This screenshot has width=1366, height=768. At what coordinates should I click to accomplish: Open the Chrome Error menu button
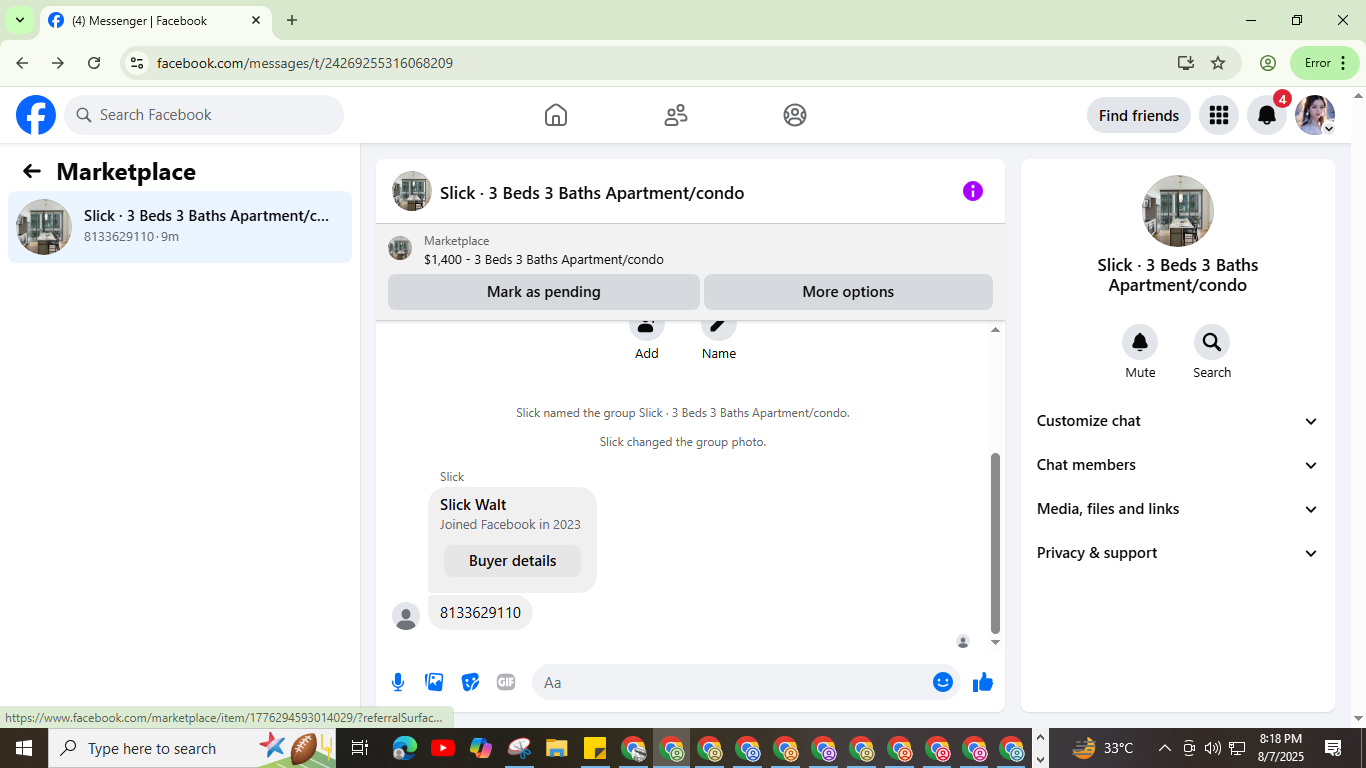click(1325, 63)
